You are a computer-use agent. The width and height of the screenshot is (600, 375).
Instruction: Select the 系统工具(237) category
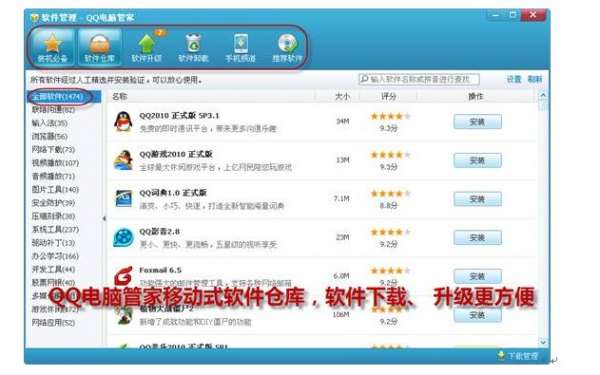point(55,230)
